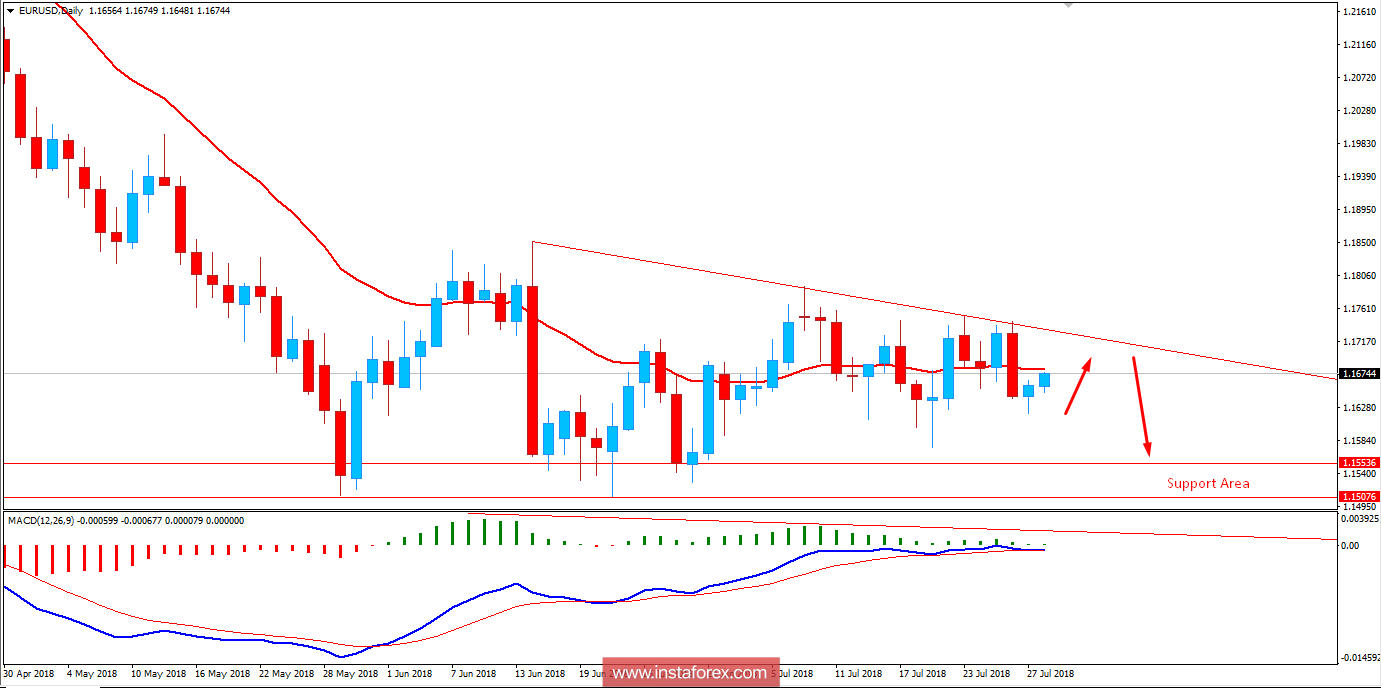The image size is (1381, 688).
Task: Select the red current price tag 1.16744
Action: click(1357, 375)
